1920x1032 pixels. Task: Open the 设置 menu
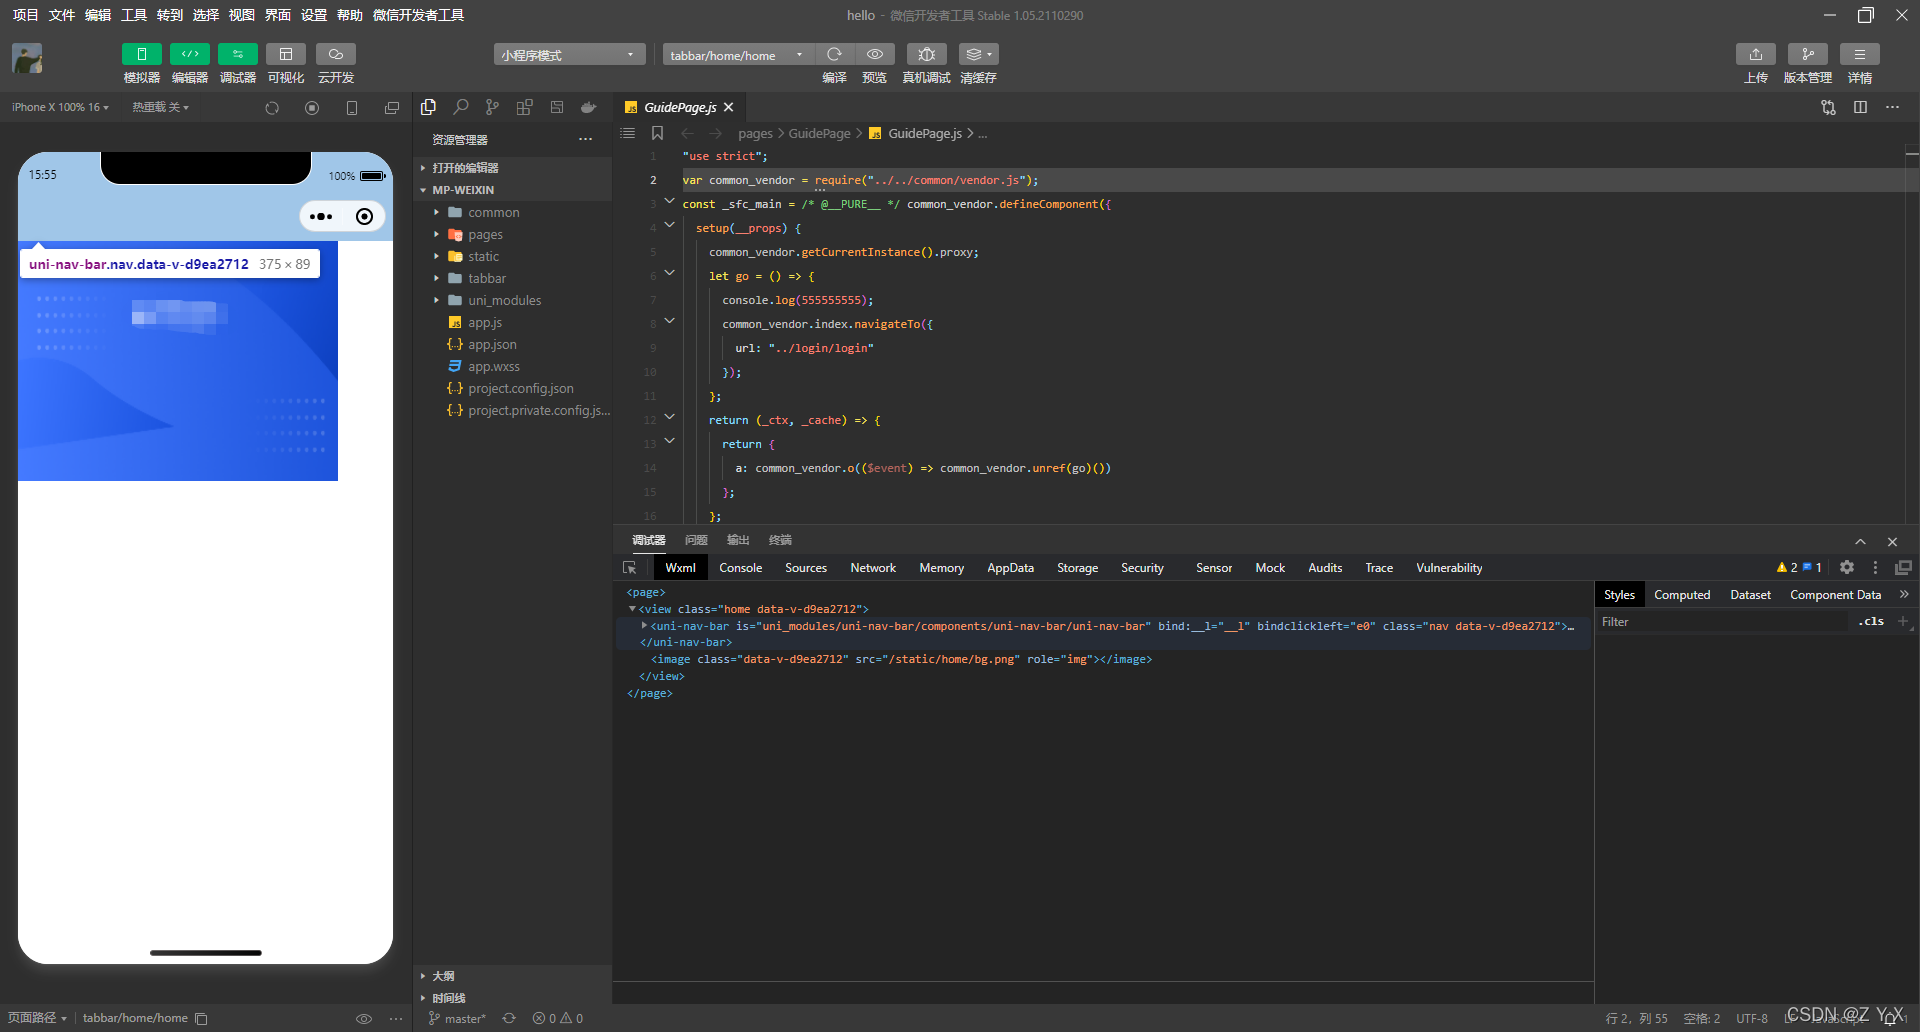pyautogui.click(x=313, y=15)
